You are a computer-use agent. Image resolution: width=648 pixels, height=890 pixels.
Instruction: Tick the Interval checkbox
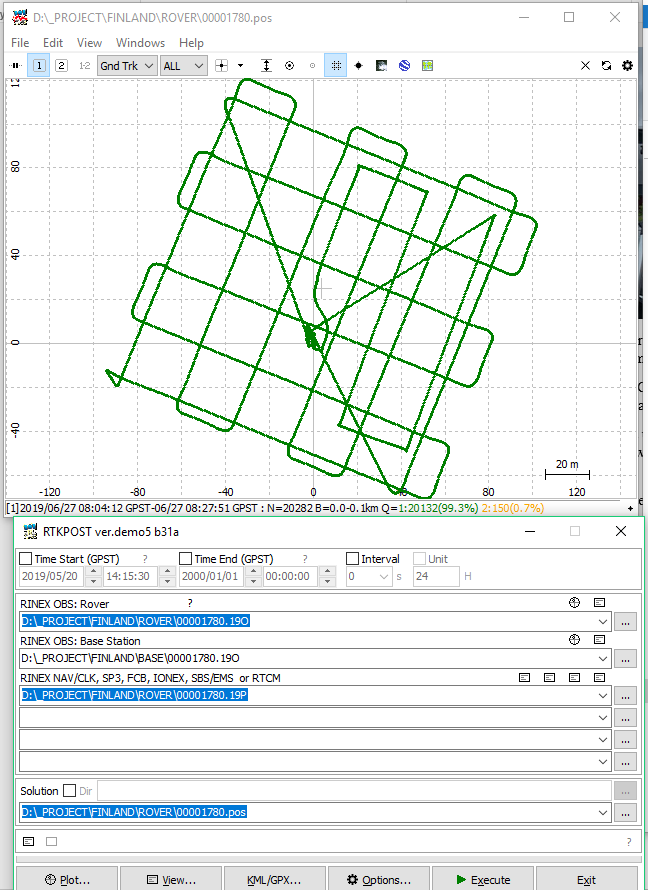352,559
